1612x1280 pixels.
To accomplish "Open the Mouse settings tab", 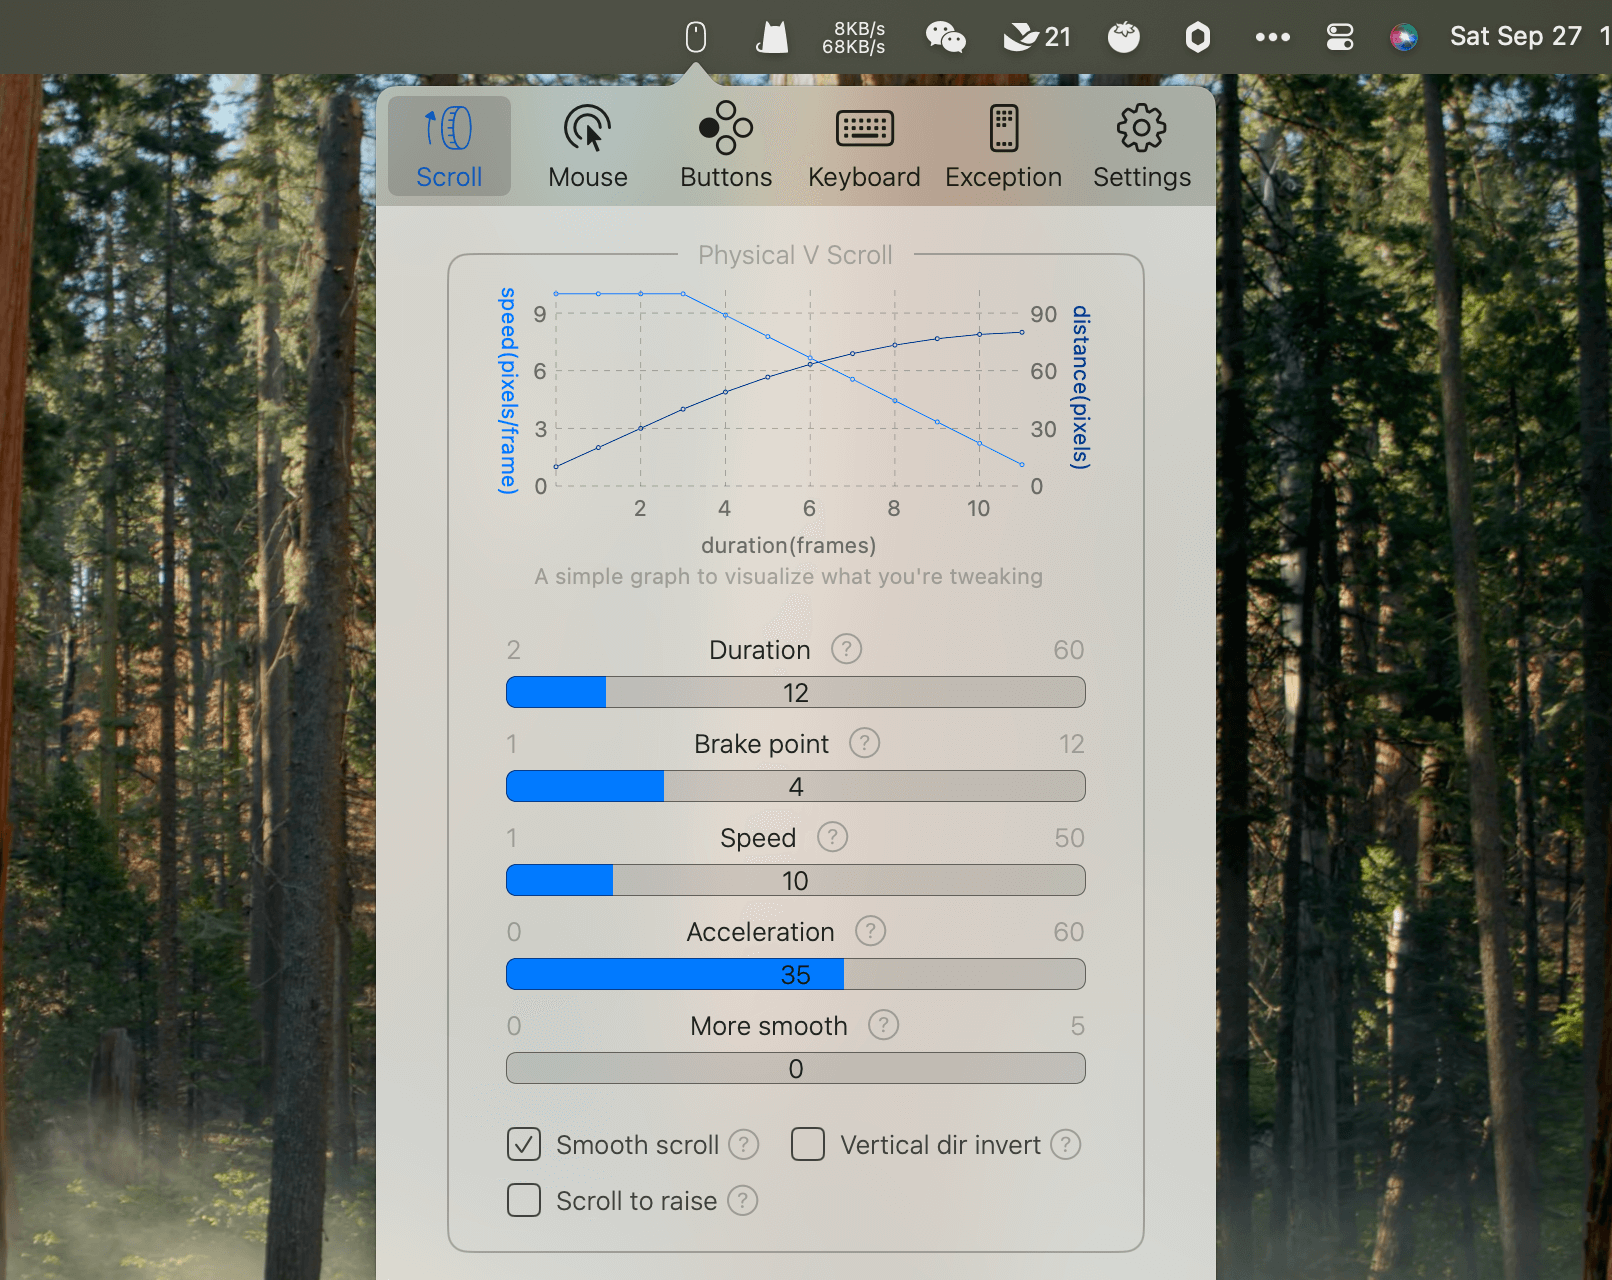I will (587, 147).
